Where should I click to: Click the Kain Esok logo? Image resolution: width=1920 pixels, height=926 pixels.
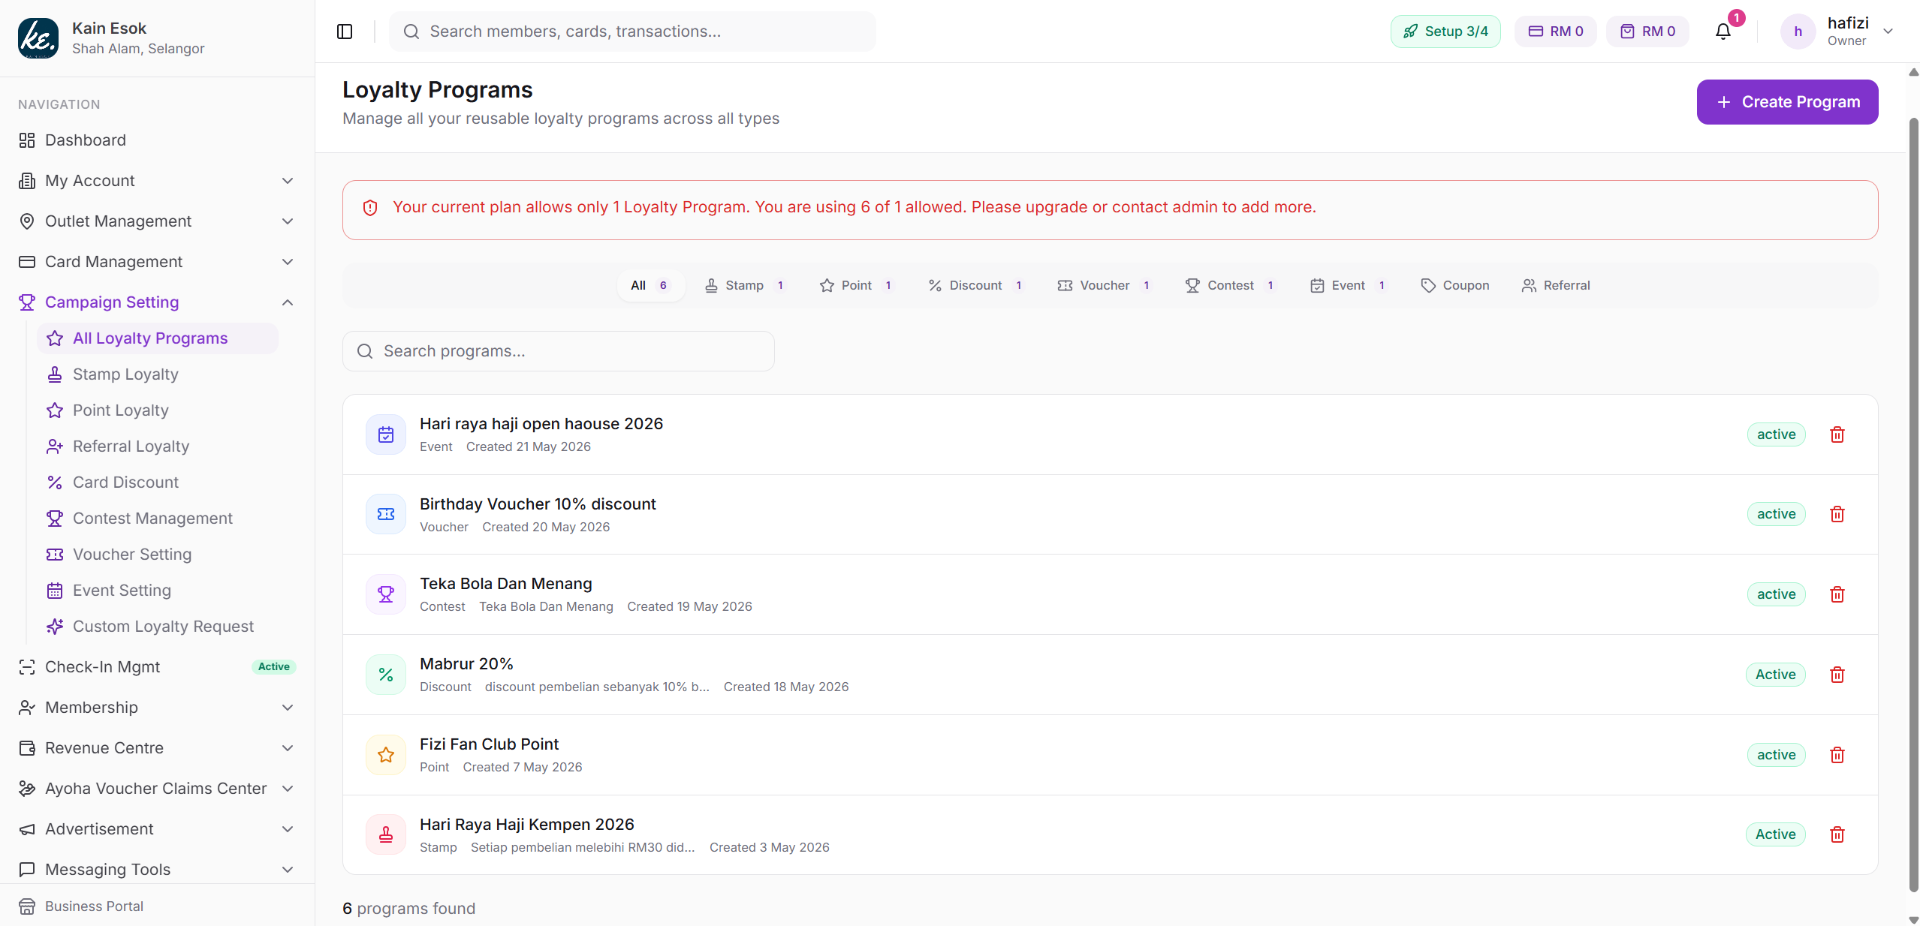pos(38,38)
